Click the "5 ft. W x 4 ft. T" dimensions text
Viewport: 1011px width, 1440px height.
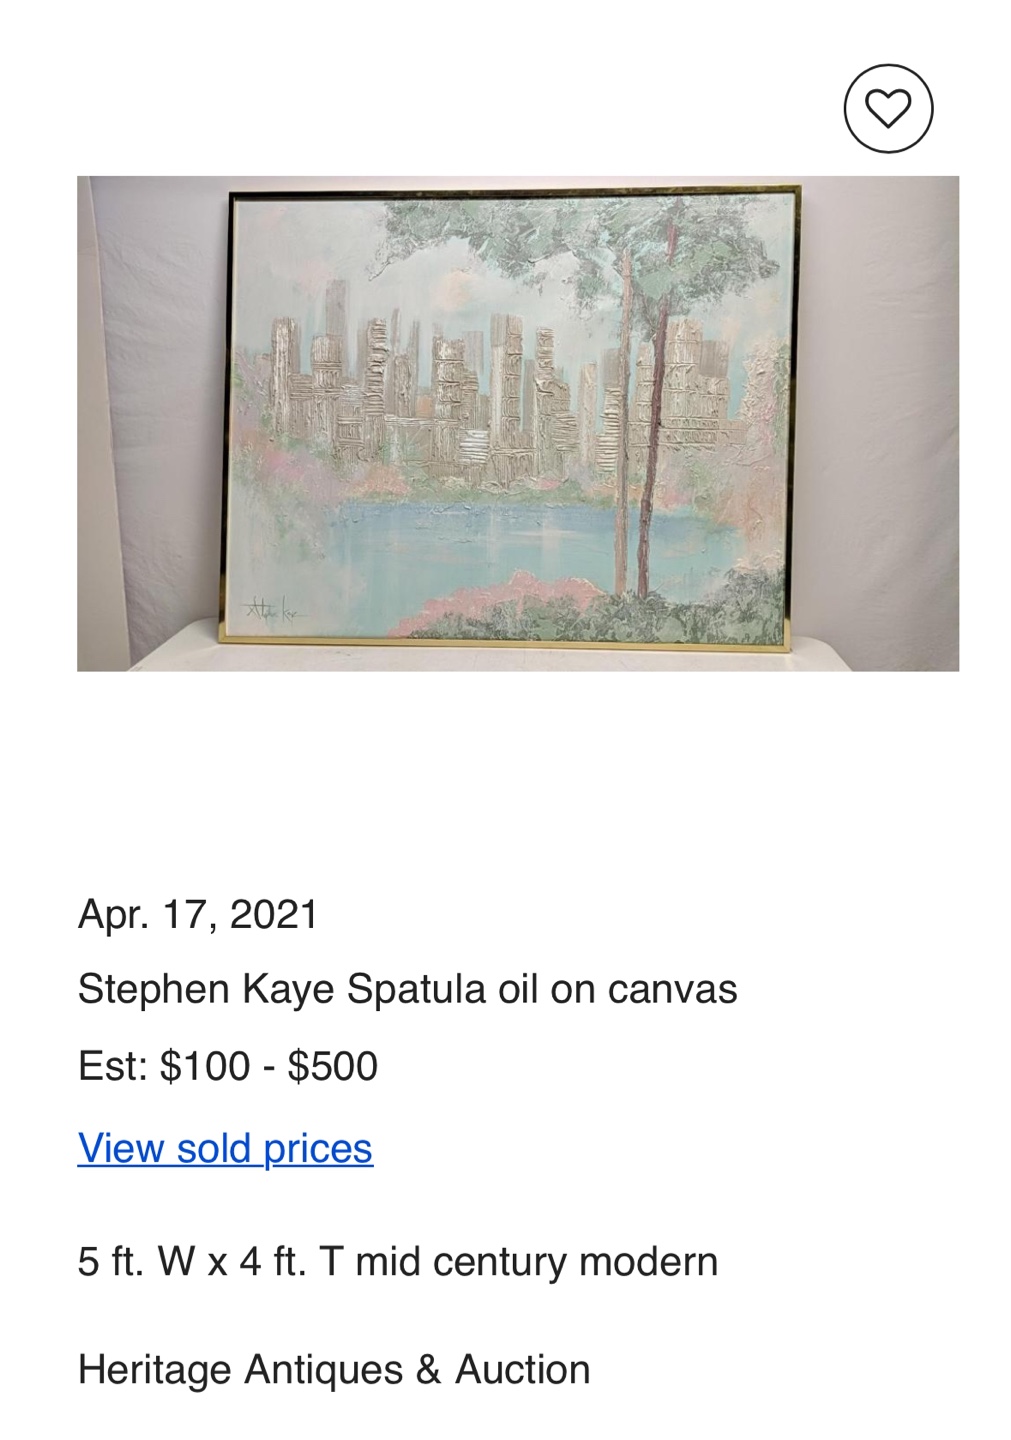click(x=191, y=1261)
